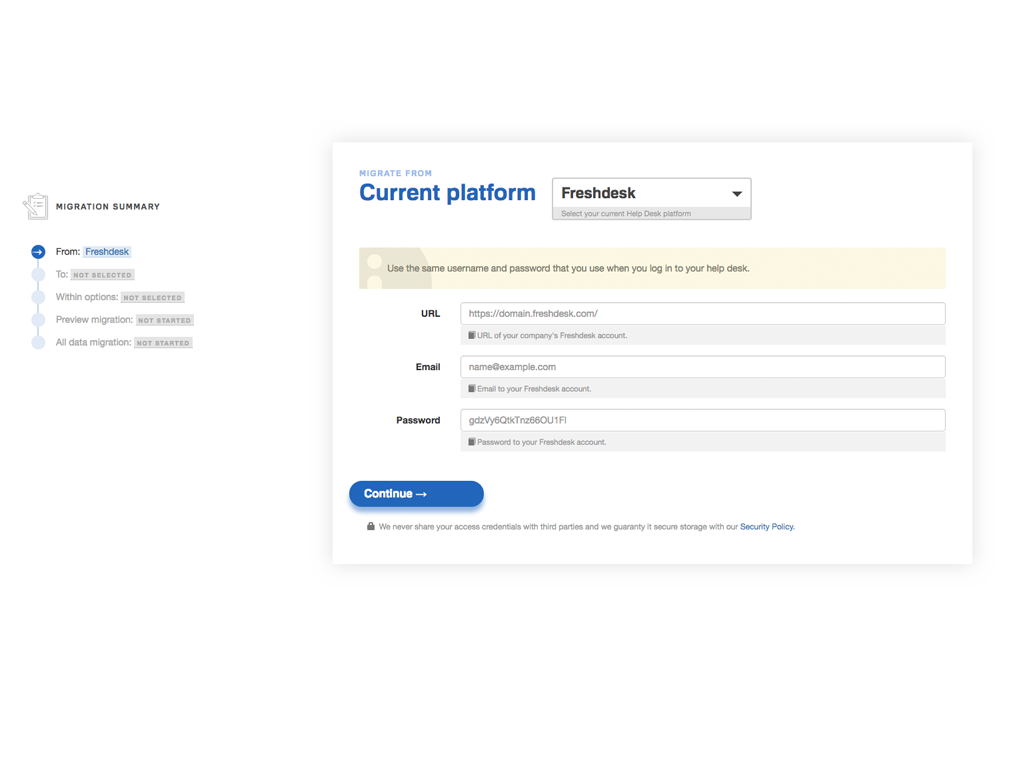Click the hint icon under Password field
Screen dimensions: 1024x768
[x=472, y=442]
